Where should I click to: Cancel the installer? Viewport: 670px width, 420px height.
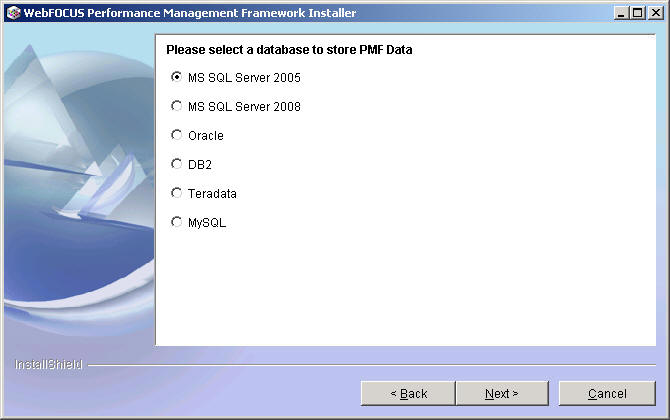pos(607,393)
